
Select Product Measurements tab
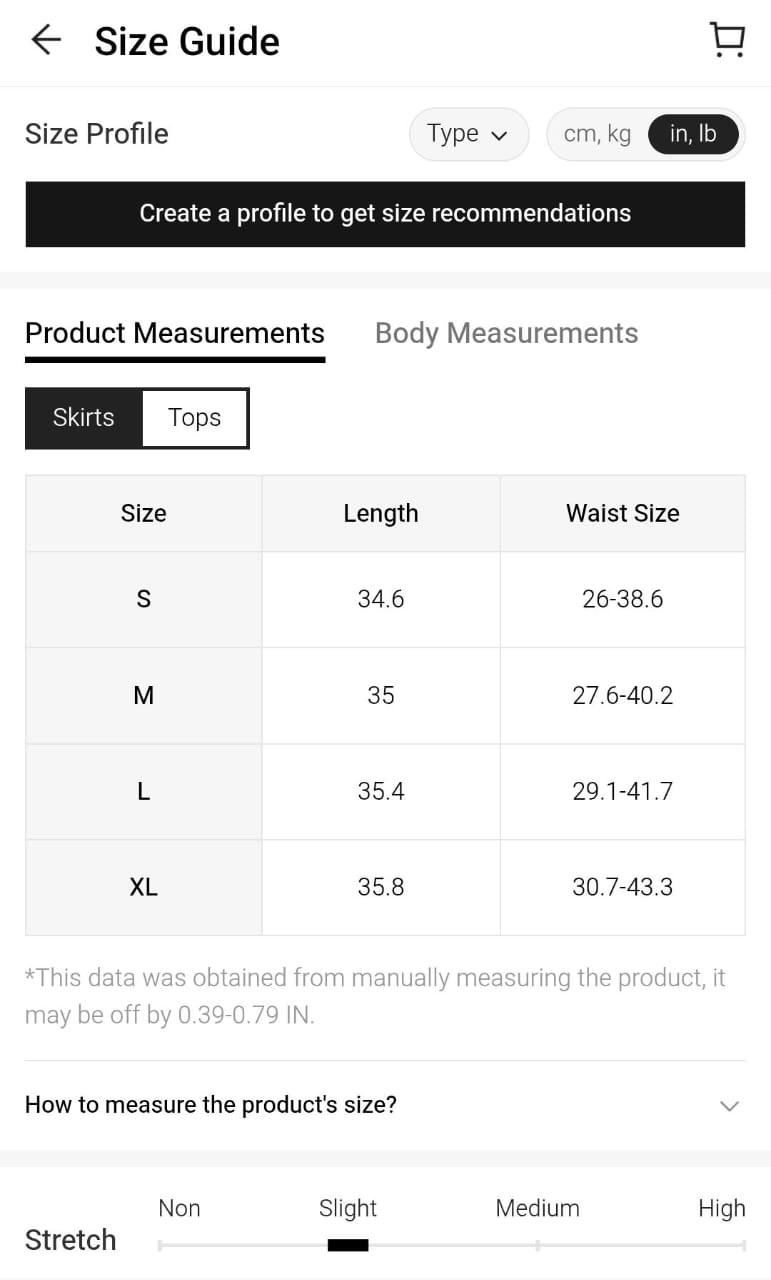pos(175,333)
